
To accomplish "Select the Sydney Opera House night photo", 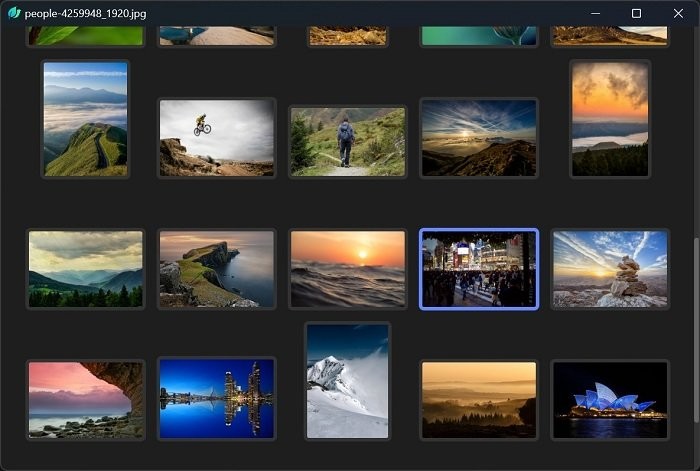I will [609, 400].
